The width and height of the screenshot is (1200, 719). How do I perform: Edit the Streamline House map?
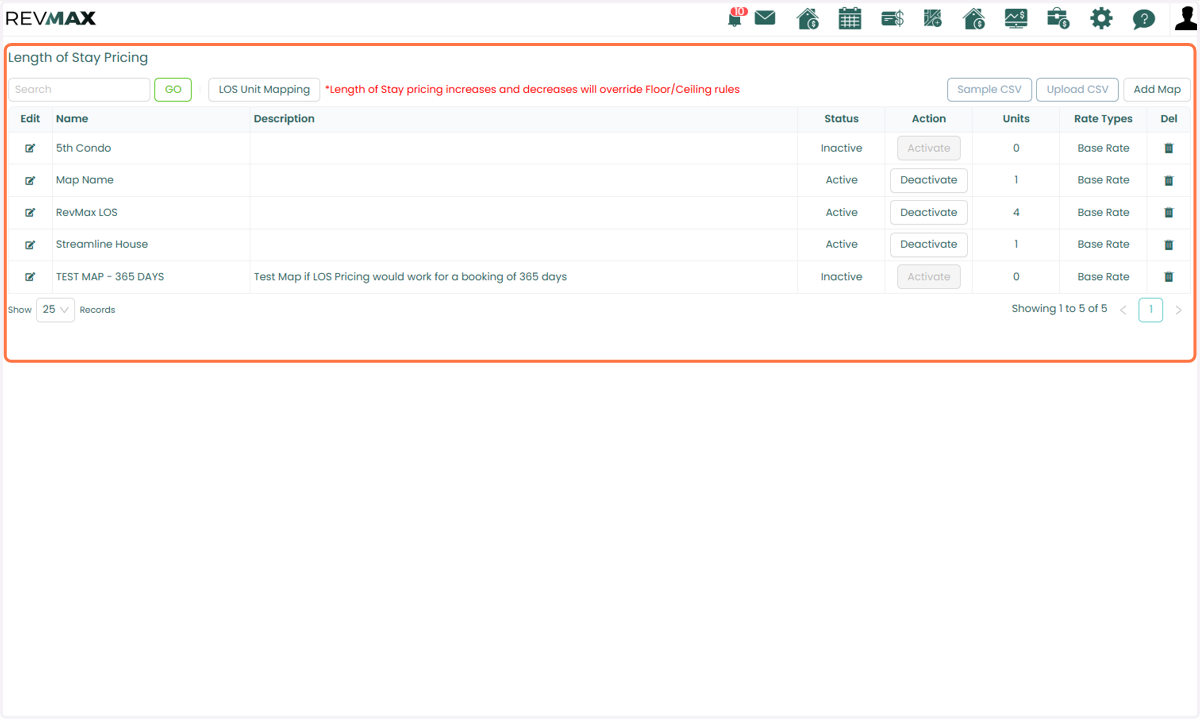(x=30, y=244)
